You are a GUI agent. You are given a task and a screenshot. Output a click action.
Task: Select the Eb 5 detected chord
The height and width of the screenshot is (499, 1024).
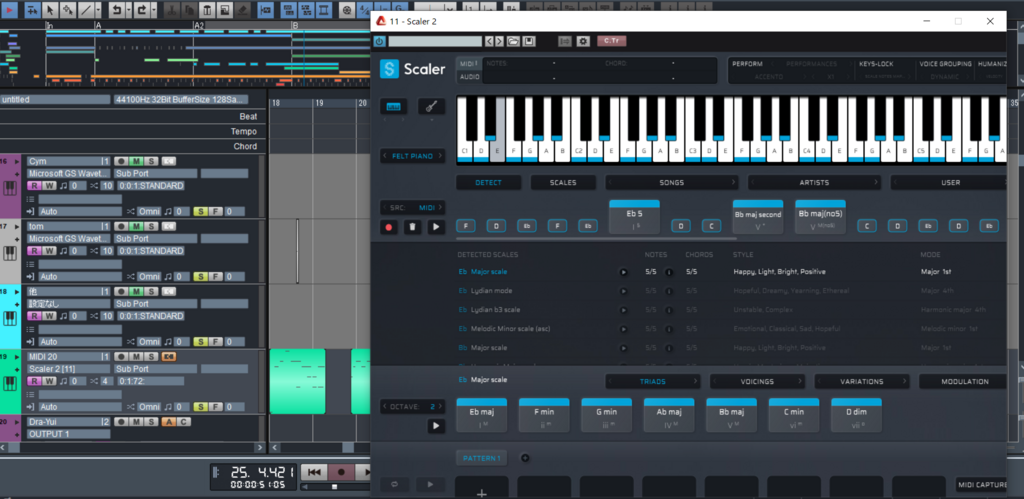(x=634, y=217)
